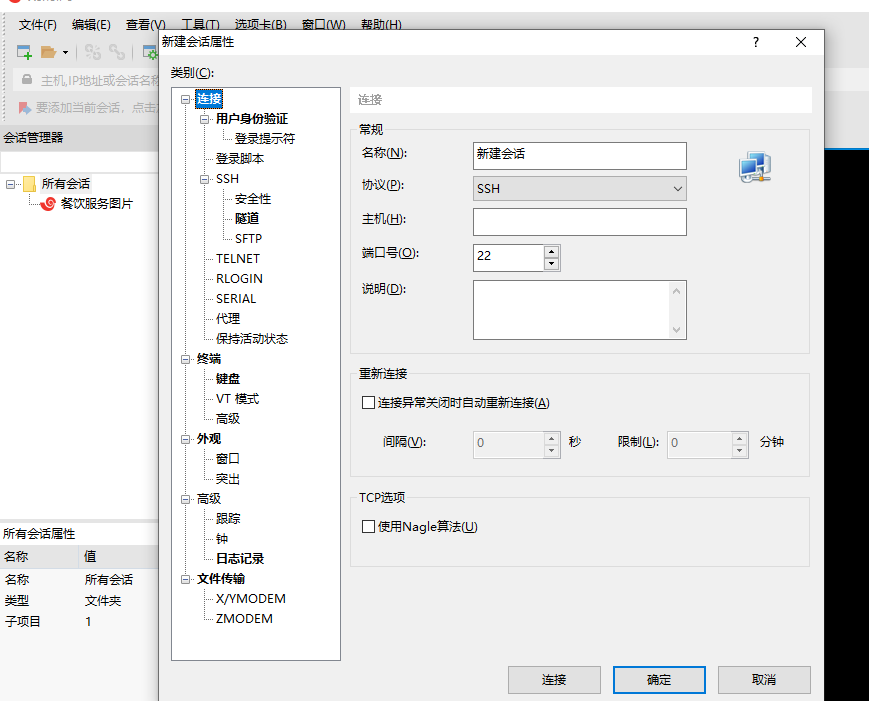Select TELNET in category tree
Viewport: 869px width, 701px height.
pyautogui.click(x=238, y=259)
